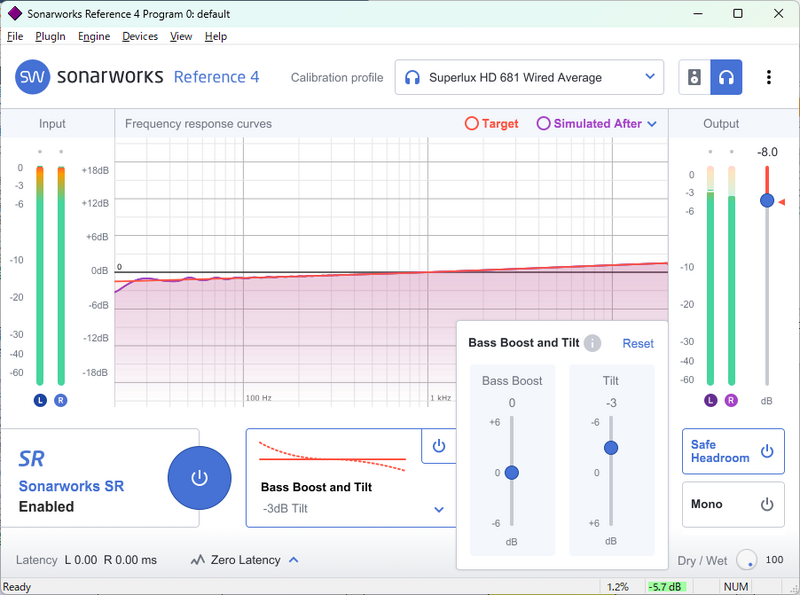Click the output gain slider handle
Screen dimensions: 800x595
point(767,201)
